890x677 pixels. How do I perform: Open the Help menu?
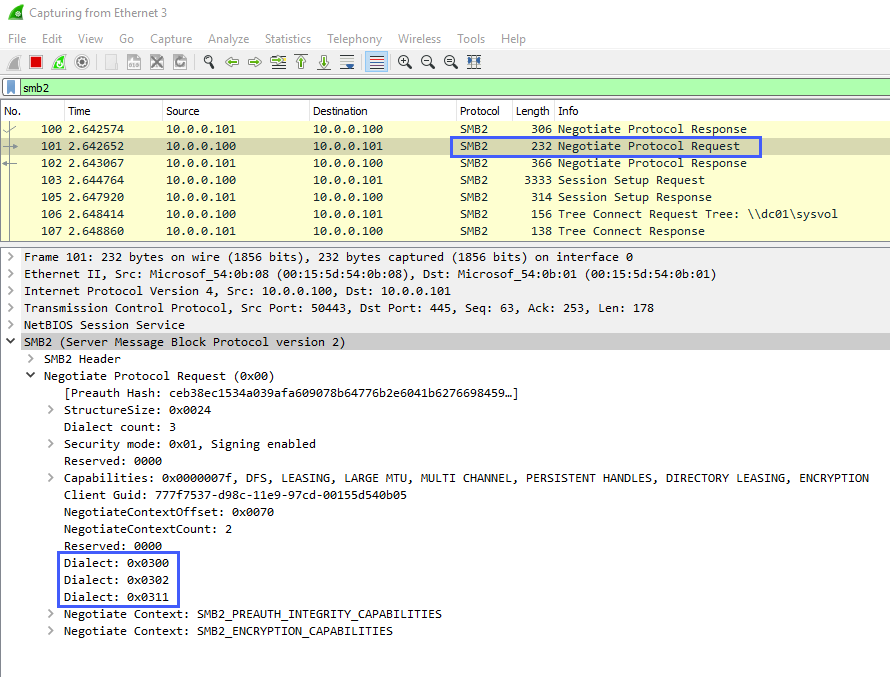pyautogui.click(x=513, y=39)
